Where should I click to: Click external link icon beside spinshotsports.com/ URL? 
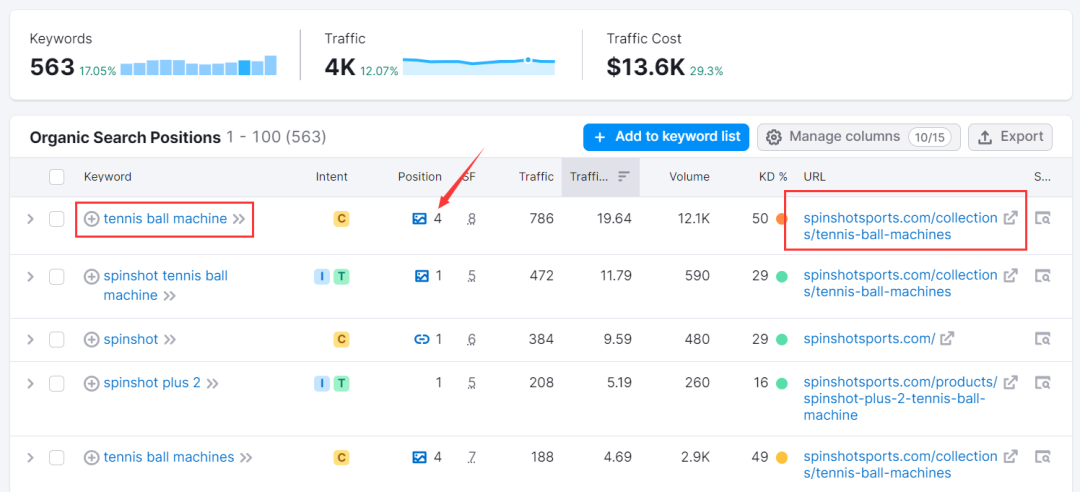[946, 339]
